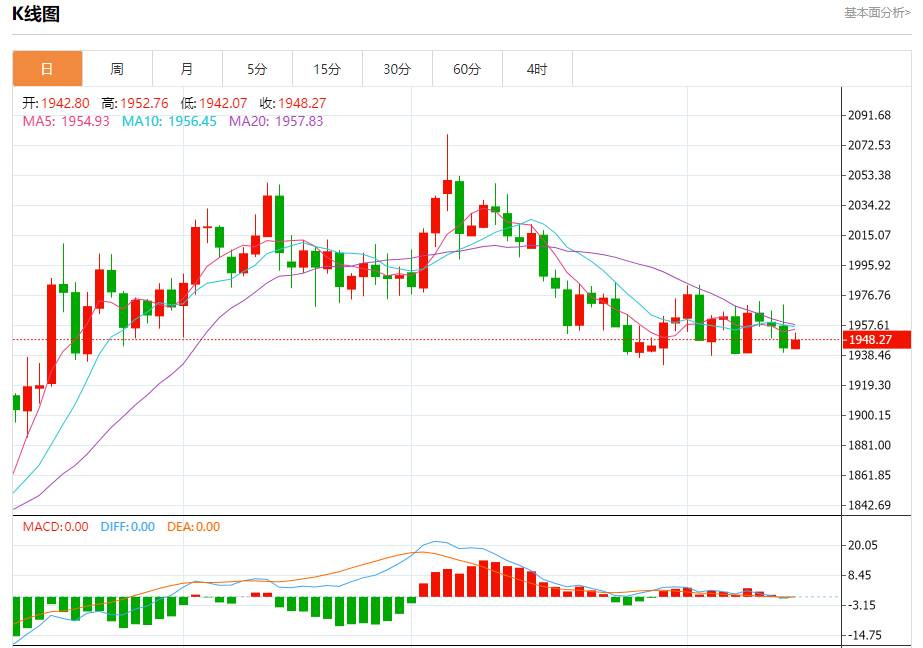Click the K线图 chart heading
The height and width of the screenshot is (648, 923).
36,13
